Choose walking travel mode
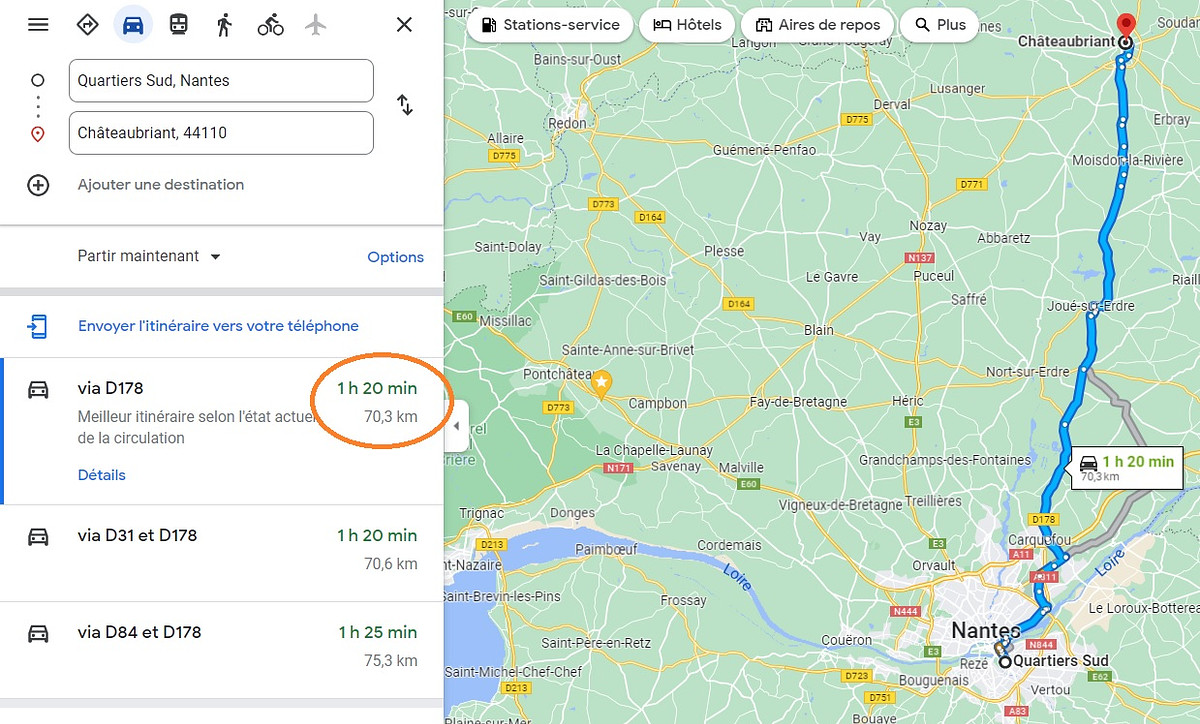1200x724 pixels. tap(224, 25)
